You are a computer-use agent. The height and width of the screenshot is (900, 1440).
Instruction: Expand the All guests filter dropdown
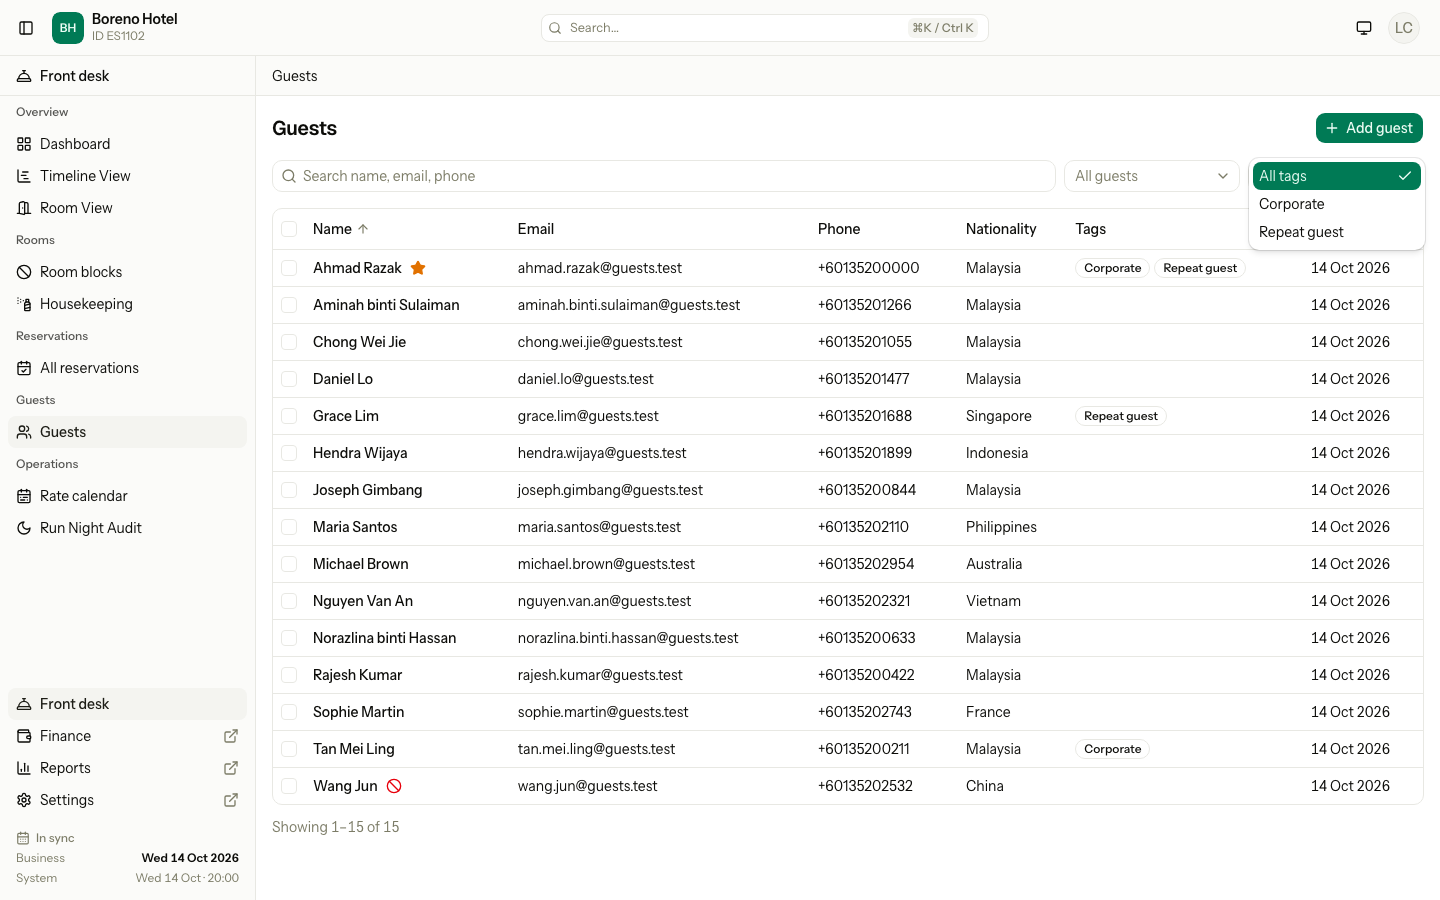[1152, 176]
